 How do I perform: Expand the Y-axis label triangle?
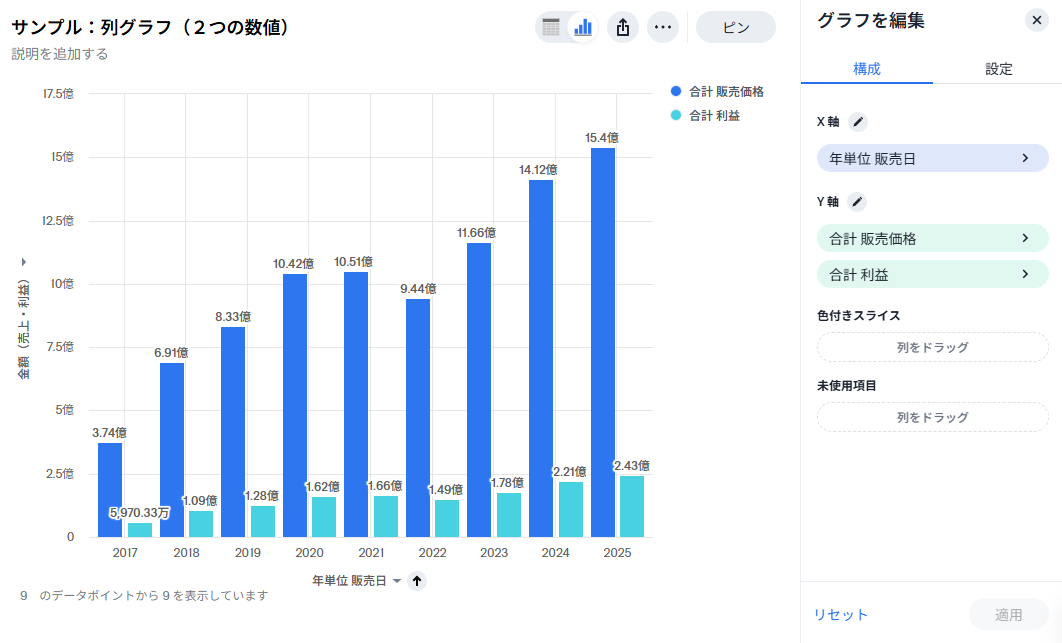tap(24, 262)
